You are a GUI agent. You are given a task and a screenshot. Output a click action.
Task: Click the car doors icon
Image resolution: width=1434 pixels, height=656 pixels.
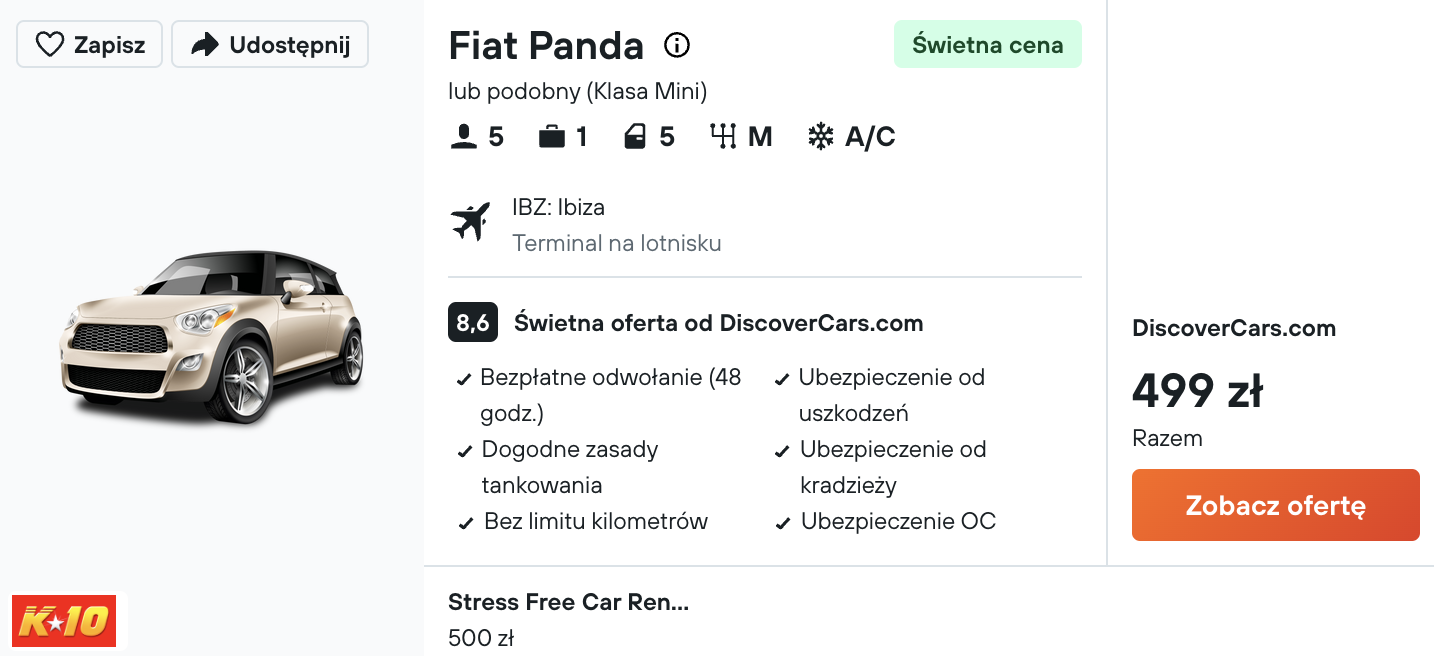click(x=635, y=137)
